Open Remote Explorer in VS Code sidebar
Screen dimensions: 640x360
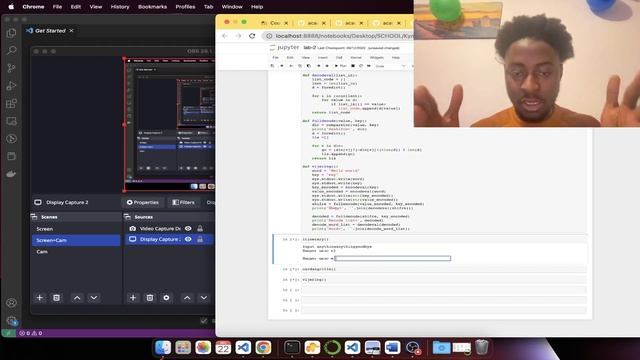(x=11, y=121)
